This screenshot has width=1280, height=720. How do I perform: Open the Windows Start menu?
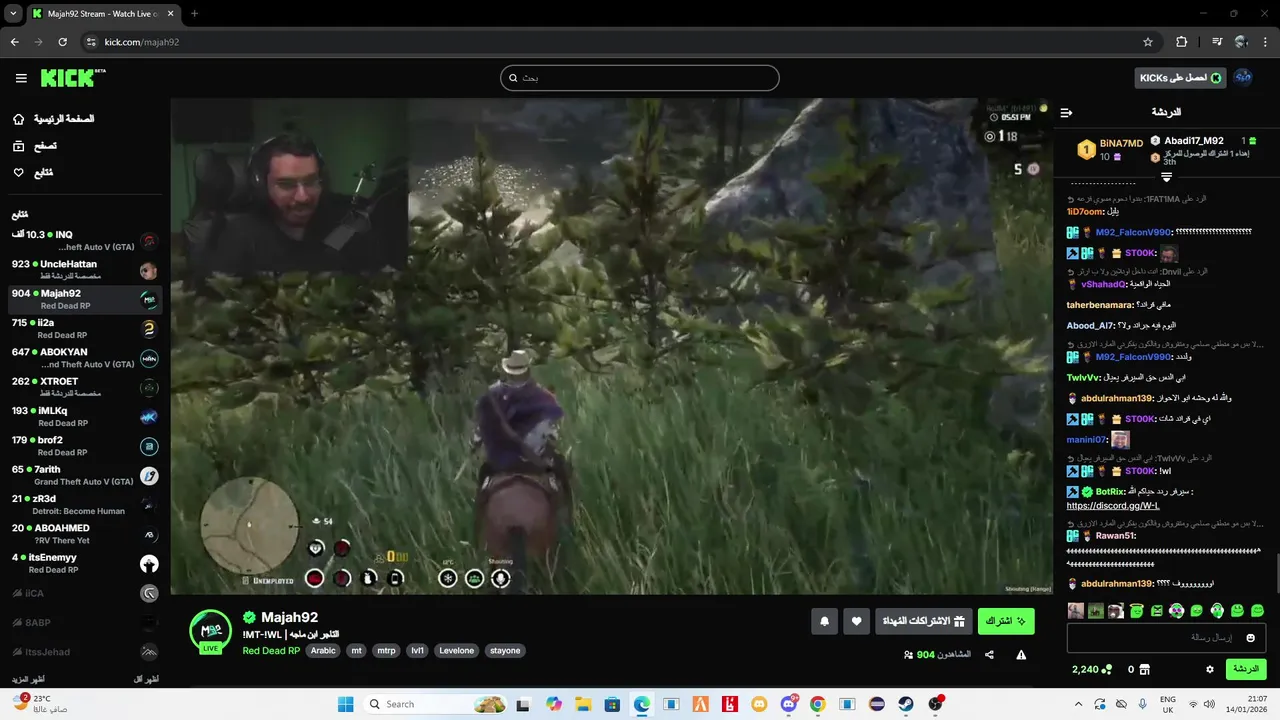(345, 704)
